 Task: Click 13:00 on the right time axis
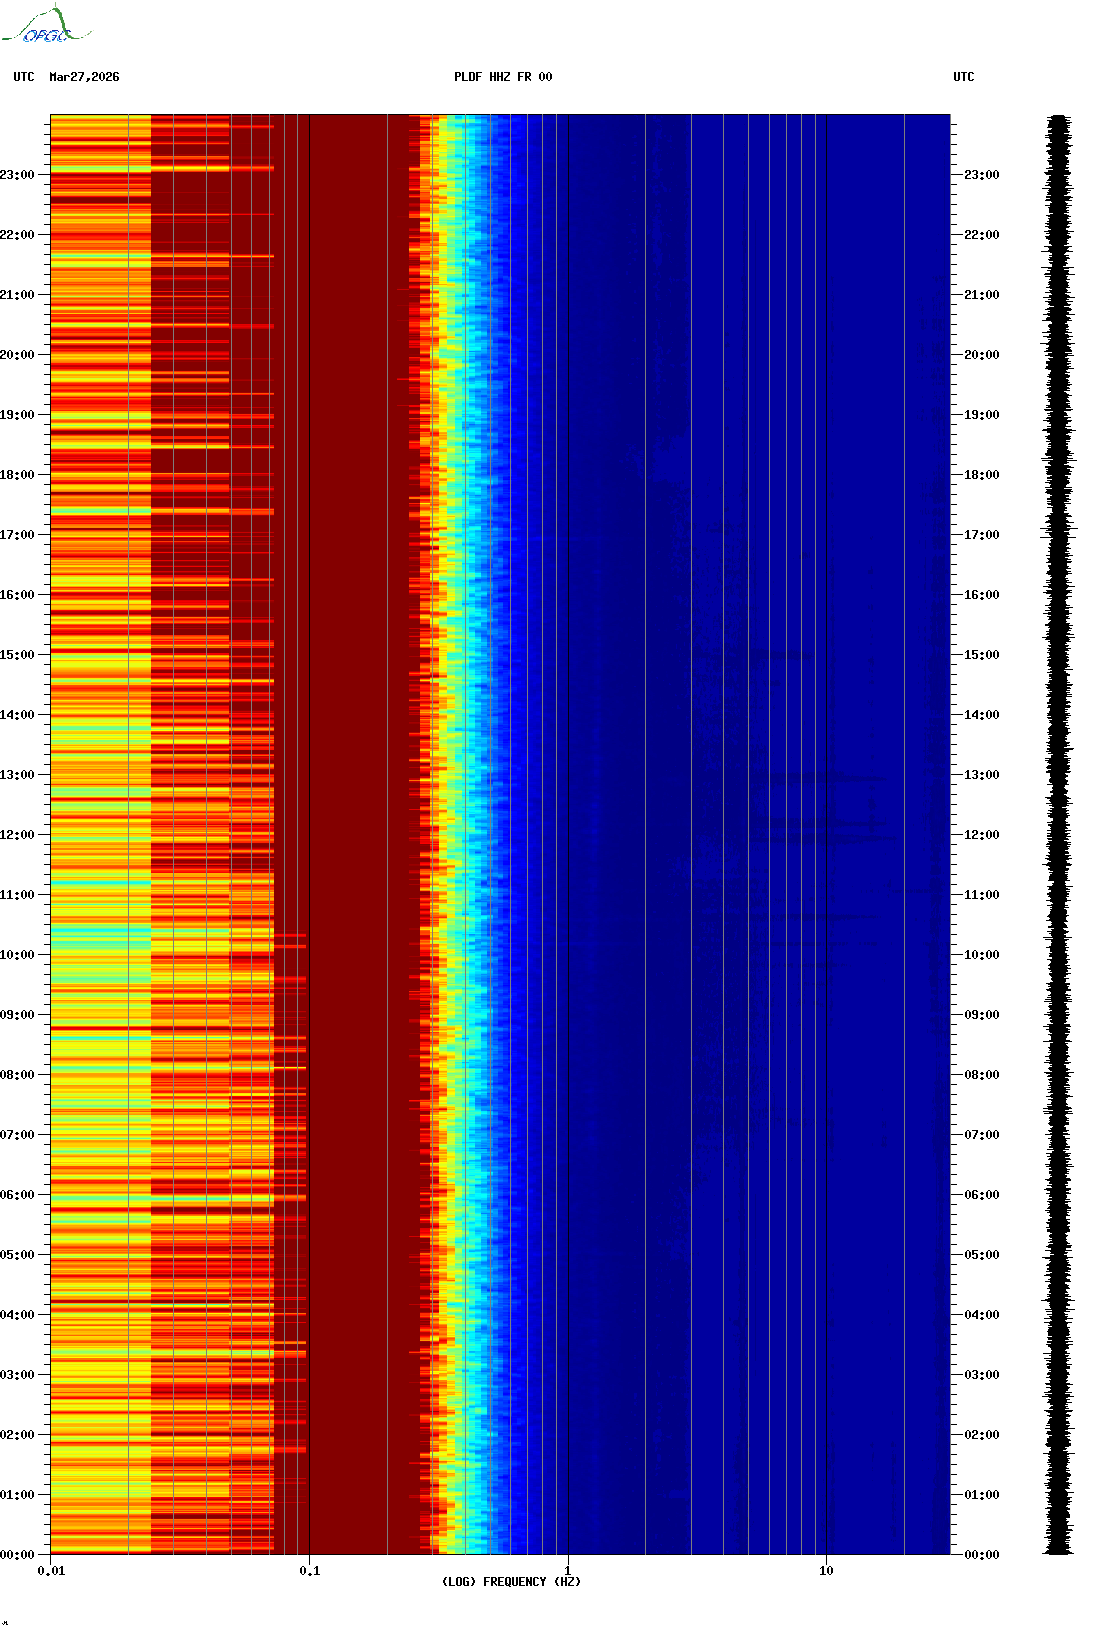982,775
